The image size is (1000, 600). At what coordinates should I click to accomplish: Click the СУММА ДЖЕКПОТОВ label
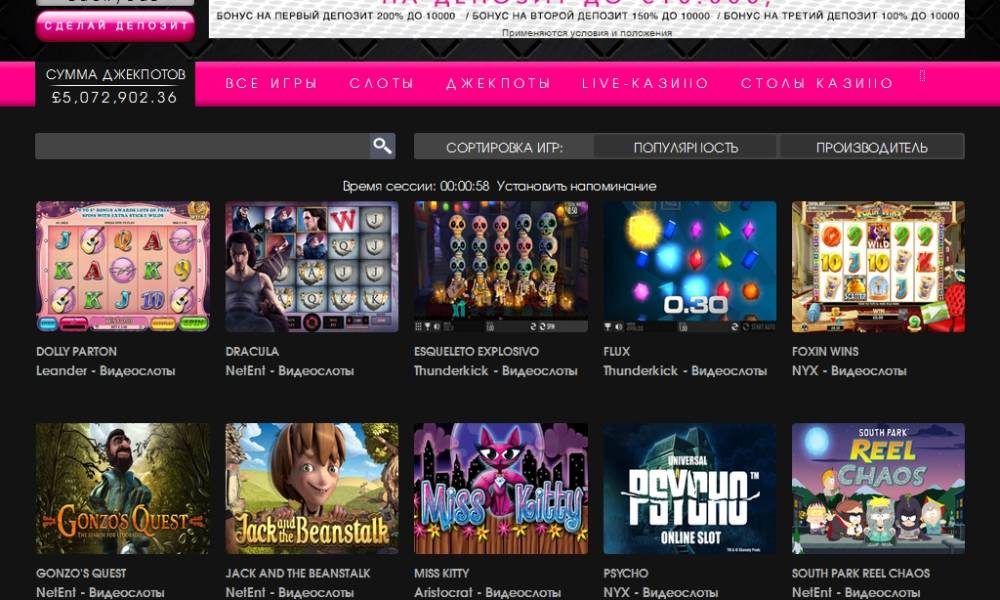tap(115, 75)
